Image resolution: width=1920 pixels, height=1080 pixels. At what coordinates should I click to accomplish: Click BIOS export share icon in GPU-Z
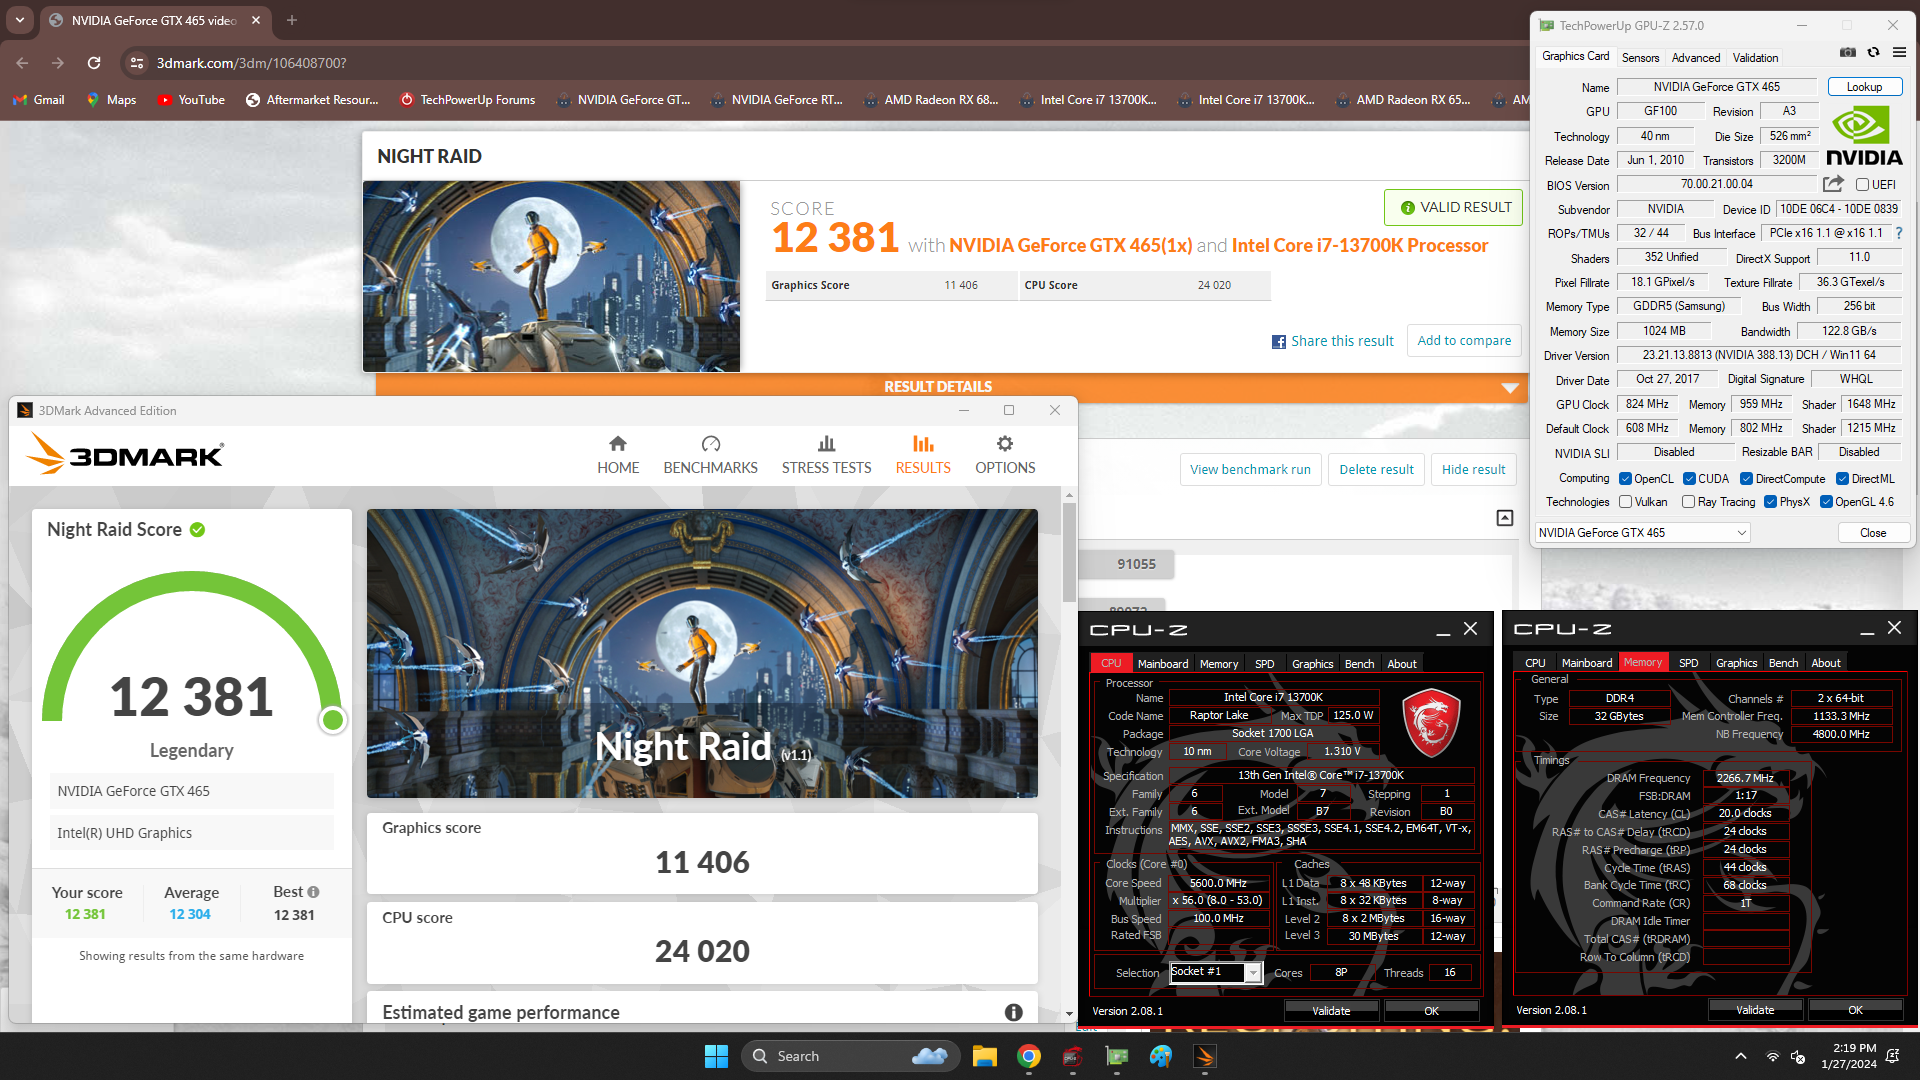click(x=1833, y=184)
